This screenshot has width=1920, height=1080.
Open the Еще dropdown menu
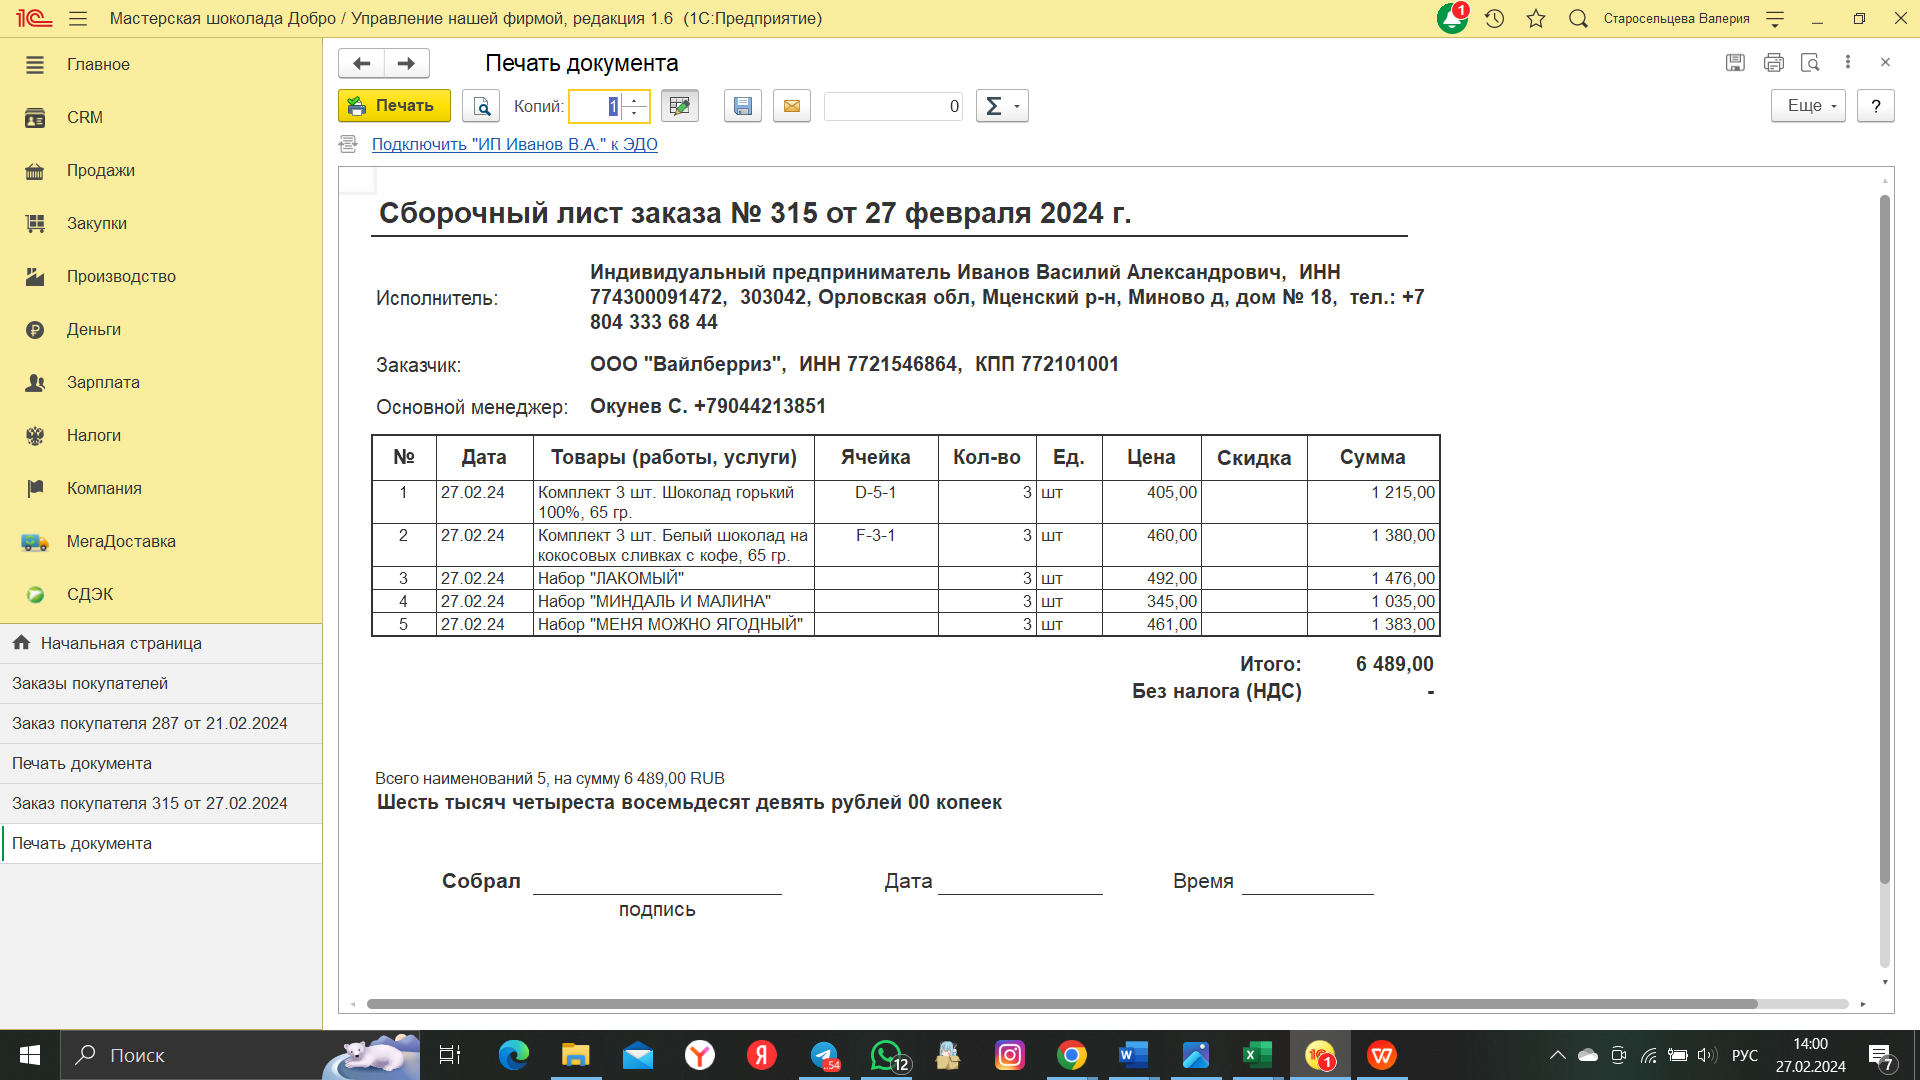(1807, 106)
